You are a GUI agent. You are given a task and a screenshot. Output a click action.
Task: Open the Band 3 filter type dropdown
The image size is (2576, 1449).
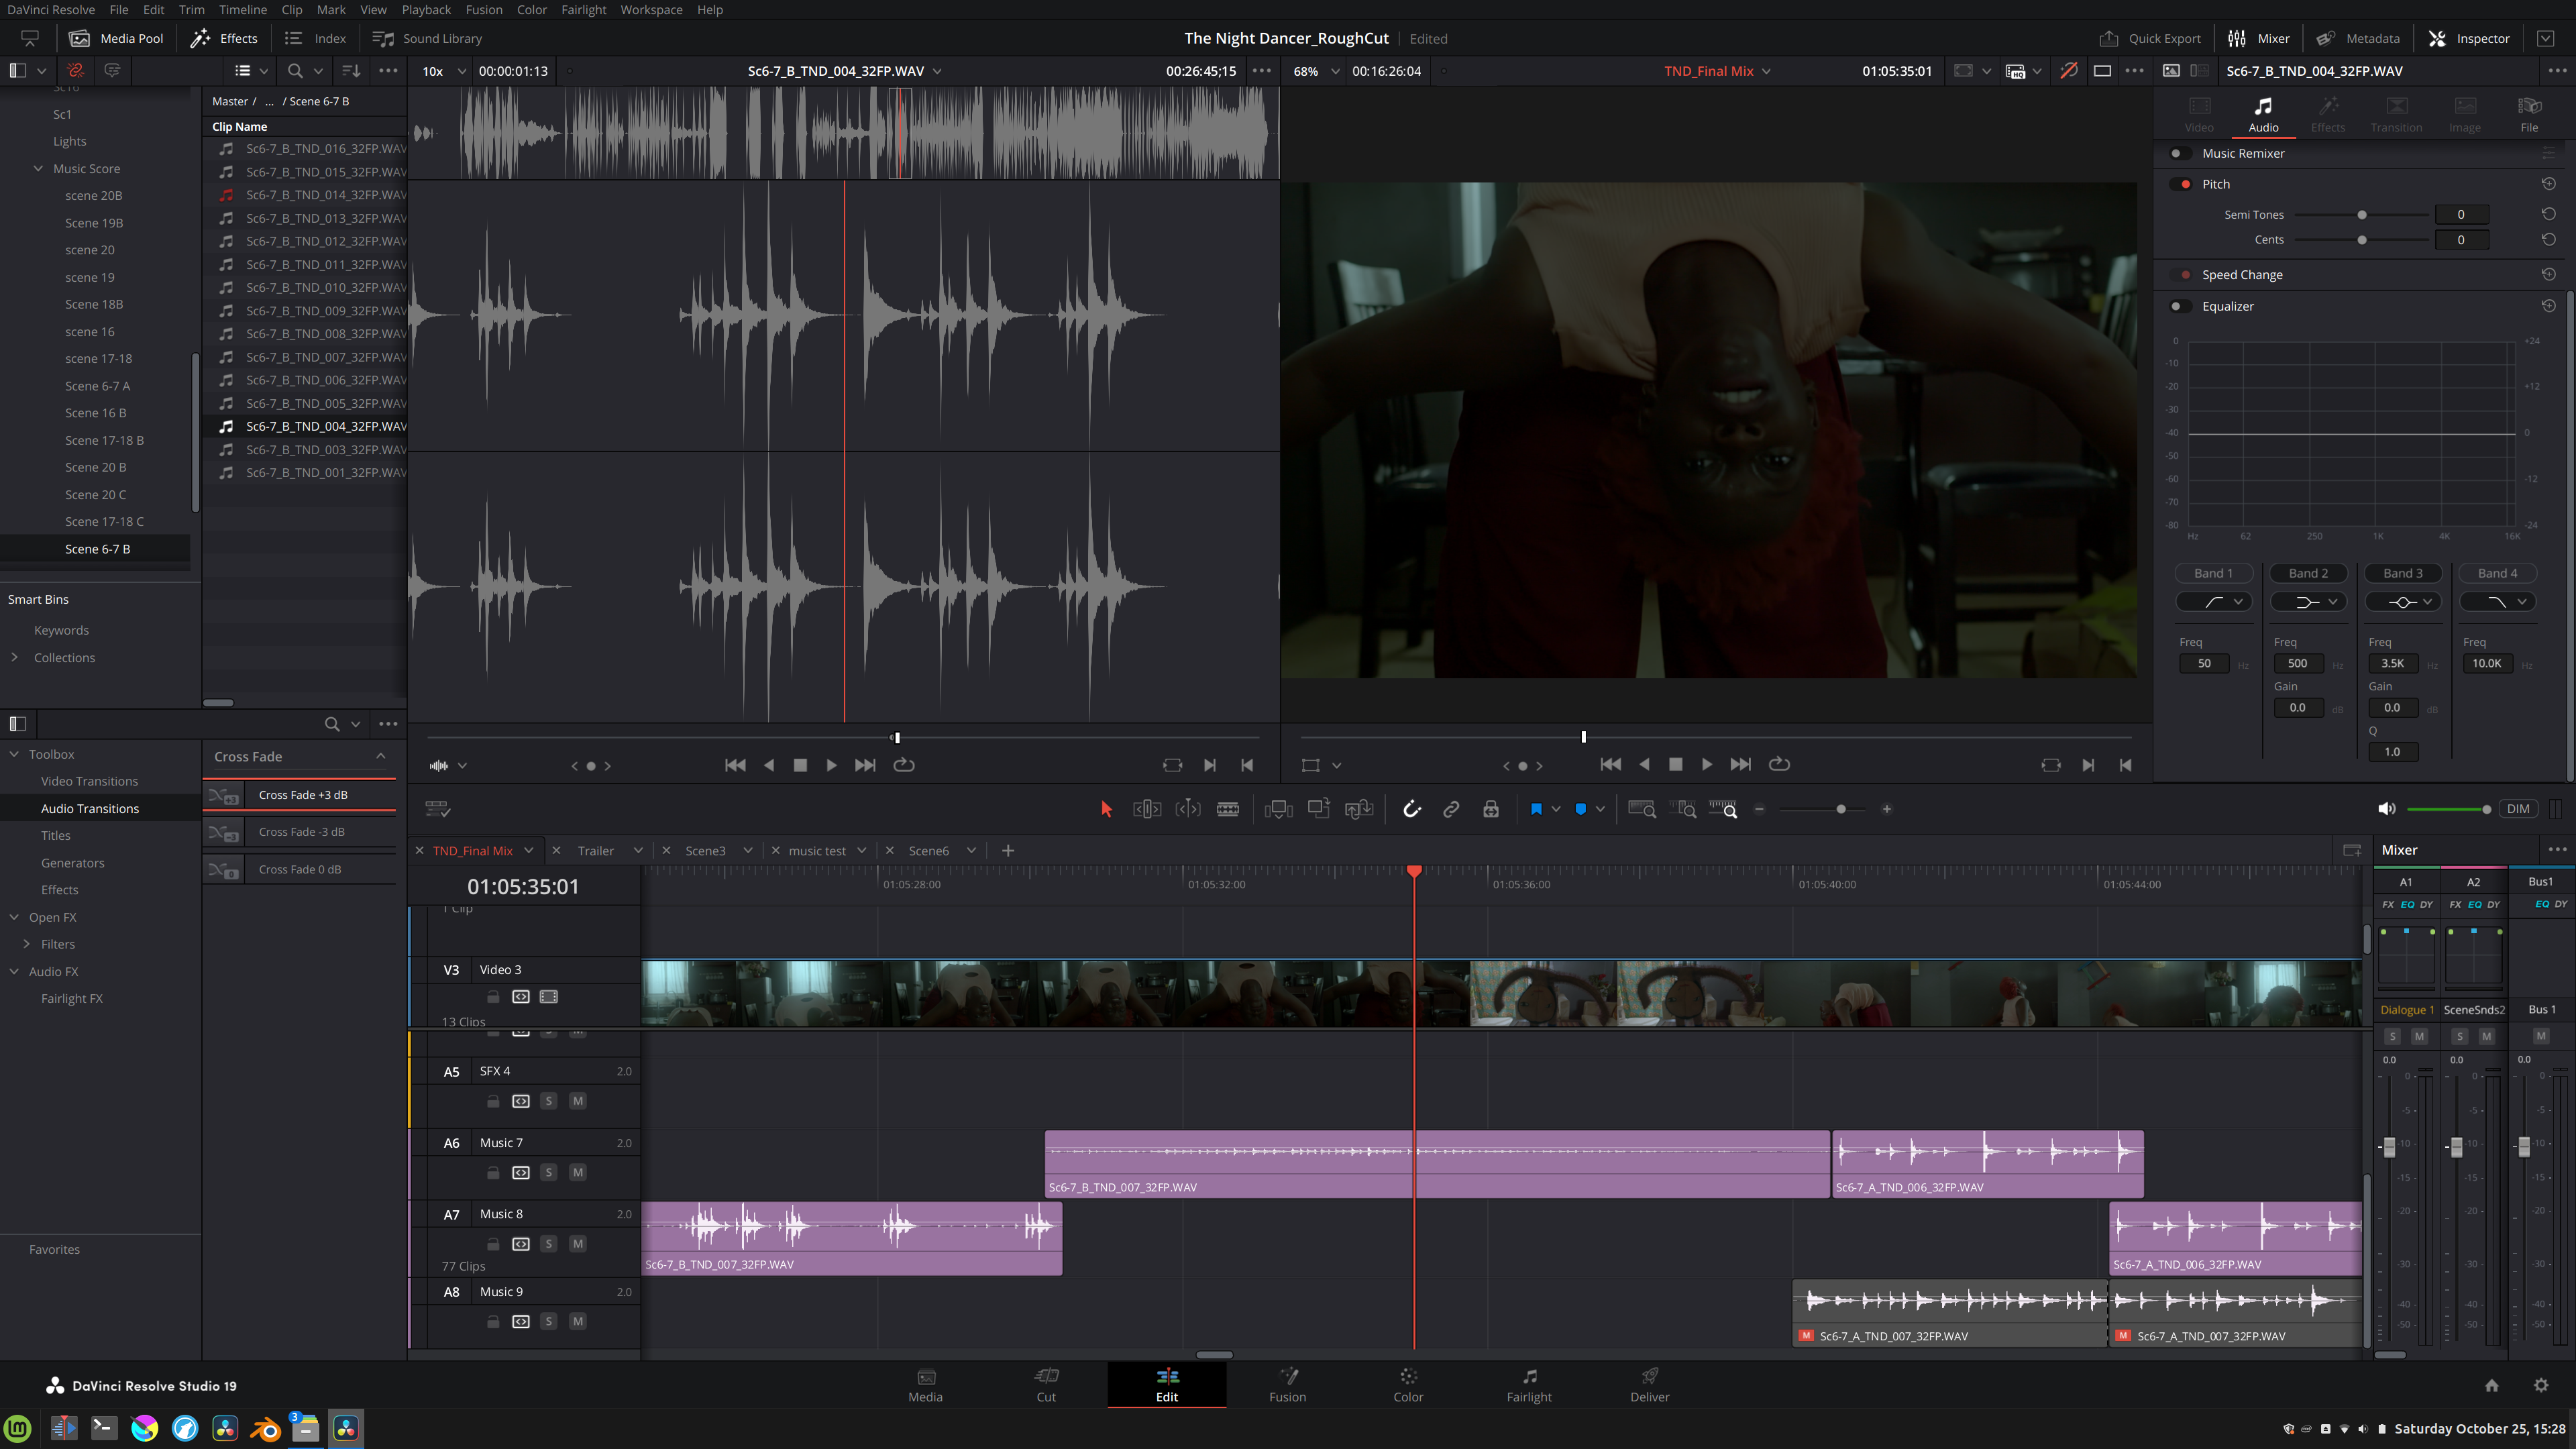pos(2404,601)
